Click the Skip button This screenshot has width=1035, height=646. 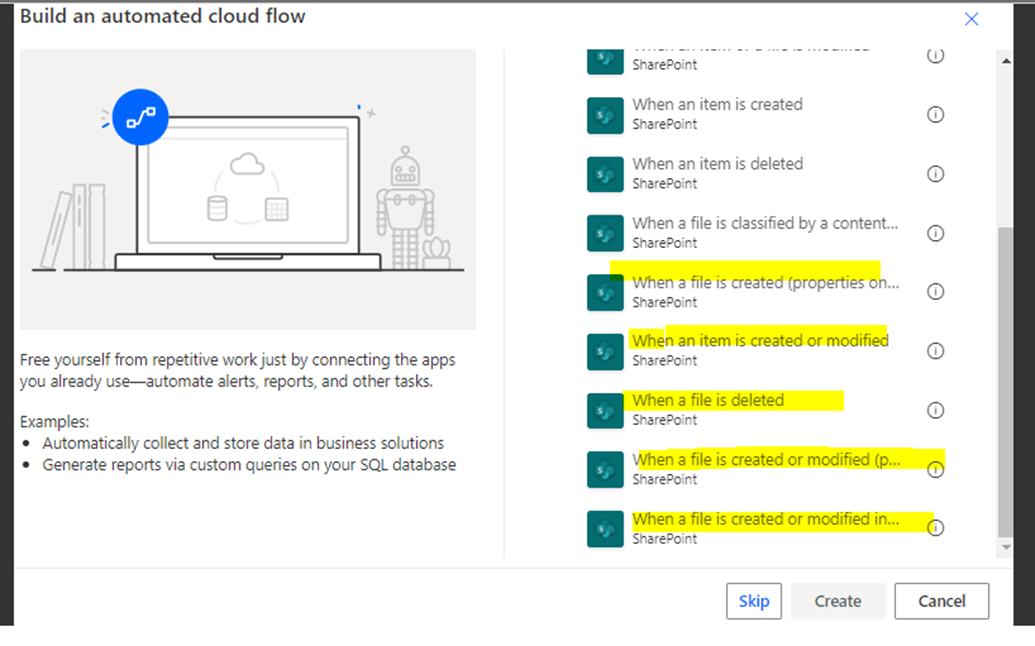754,601
